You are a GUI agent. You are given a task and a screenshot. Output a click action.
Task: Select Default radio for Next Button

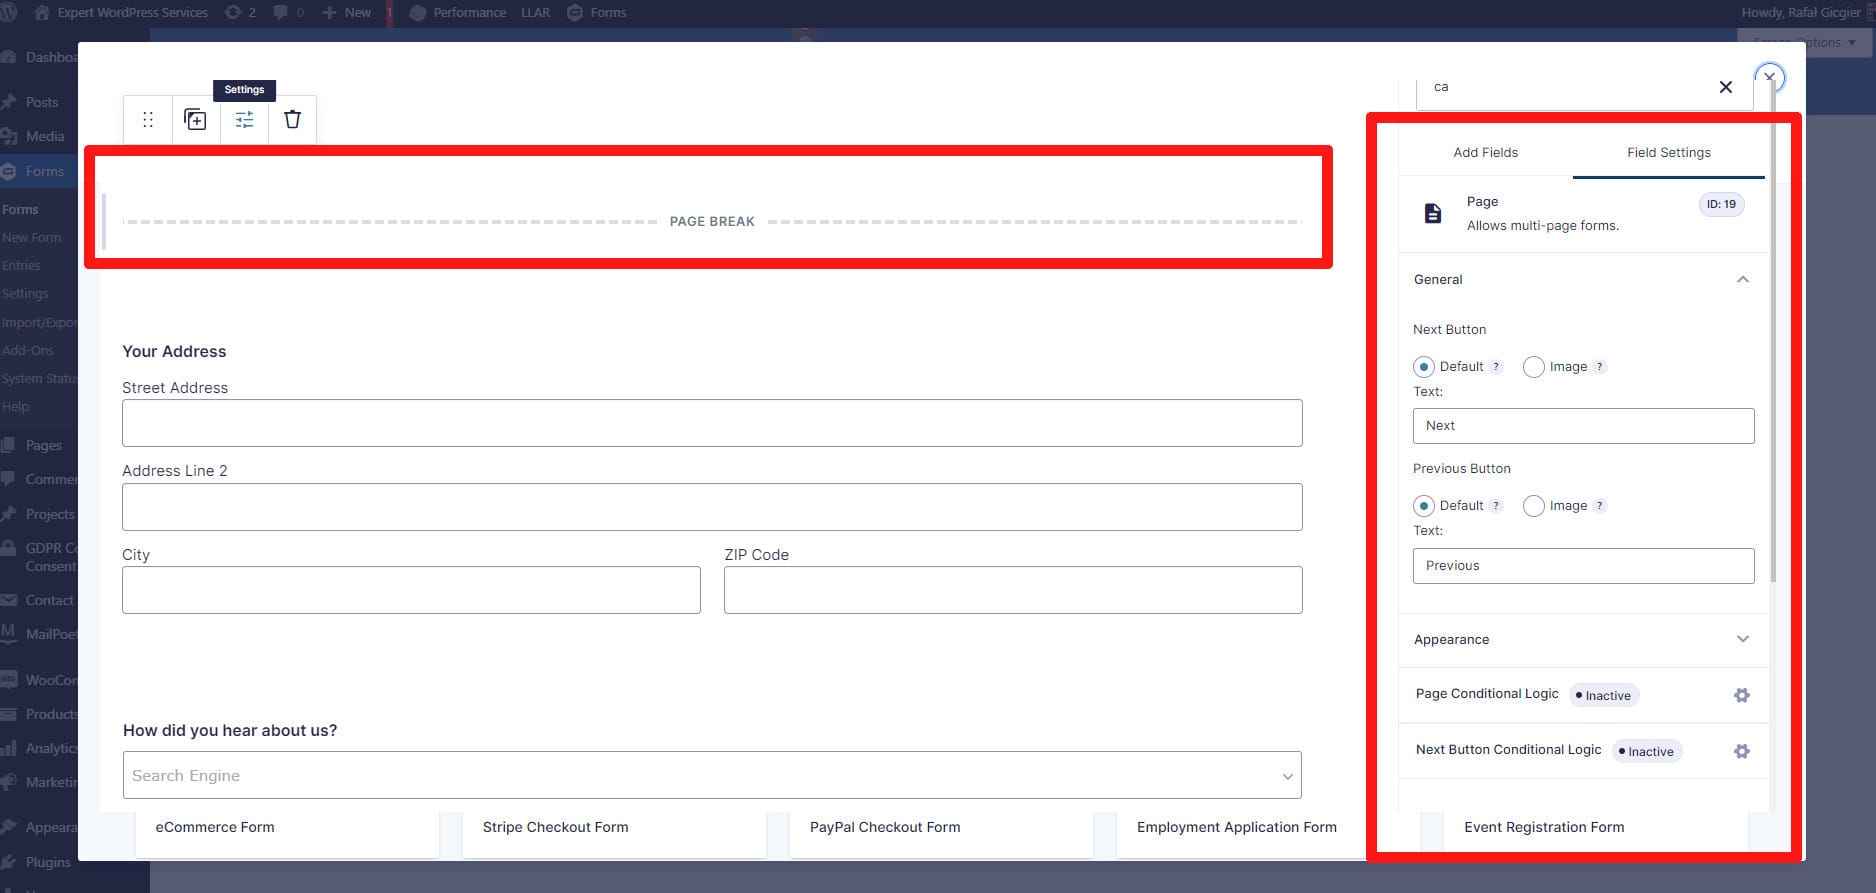pyautogui.click(x=1424, y=367)
